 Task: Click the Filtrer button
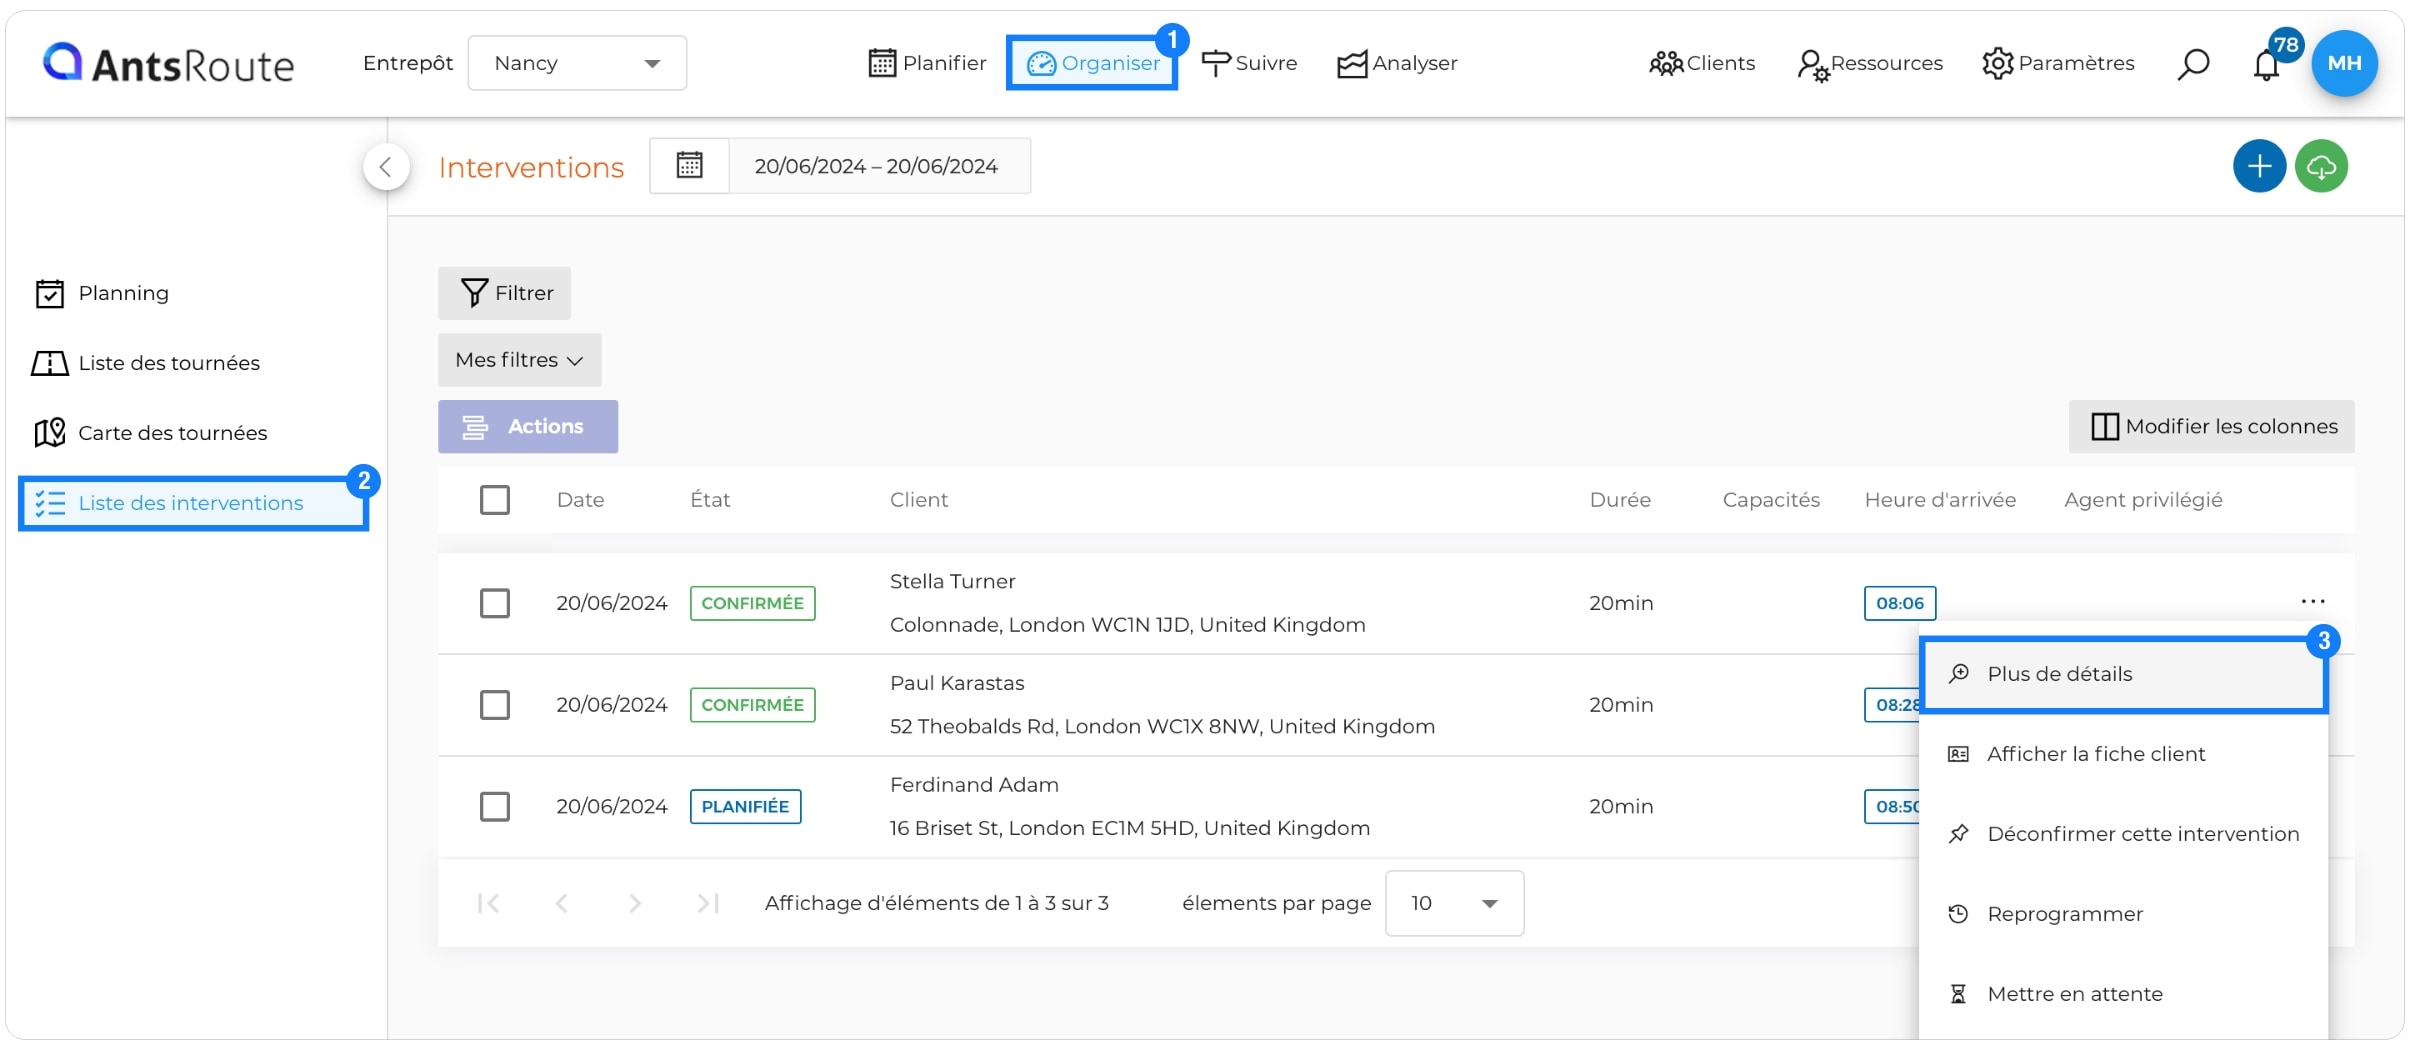[505, 293]
